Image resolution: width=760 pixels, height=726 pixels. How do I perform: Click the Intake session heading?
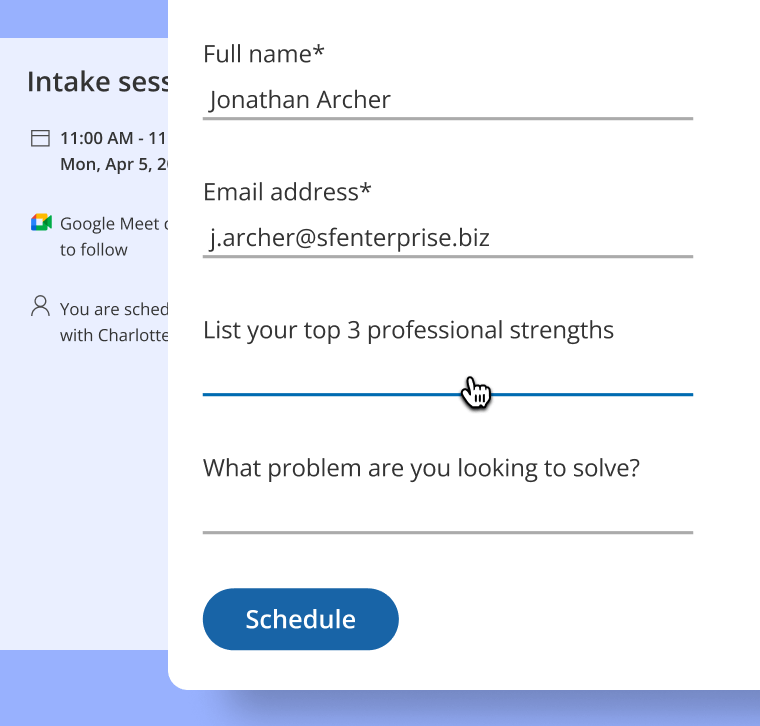(x=97, y=82)
